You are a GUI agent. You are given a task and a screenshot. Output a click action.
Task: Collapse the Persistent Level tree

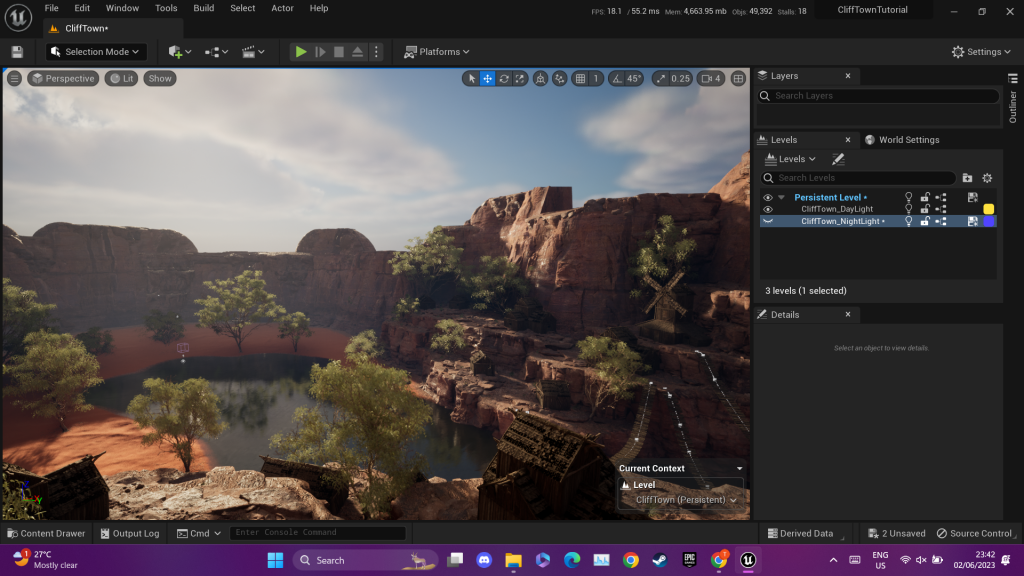tap(782, 197)
